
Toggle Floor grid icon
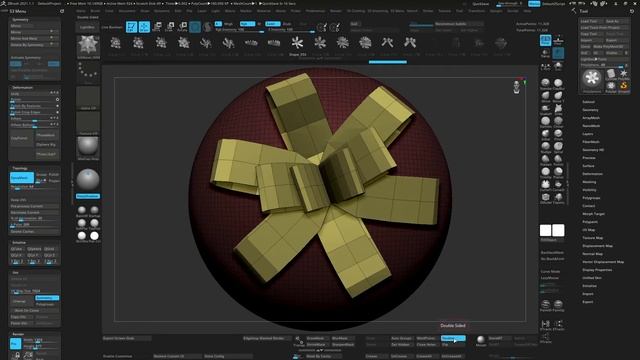558,40
